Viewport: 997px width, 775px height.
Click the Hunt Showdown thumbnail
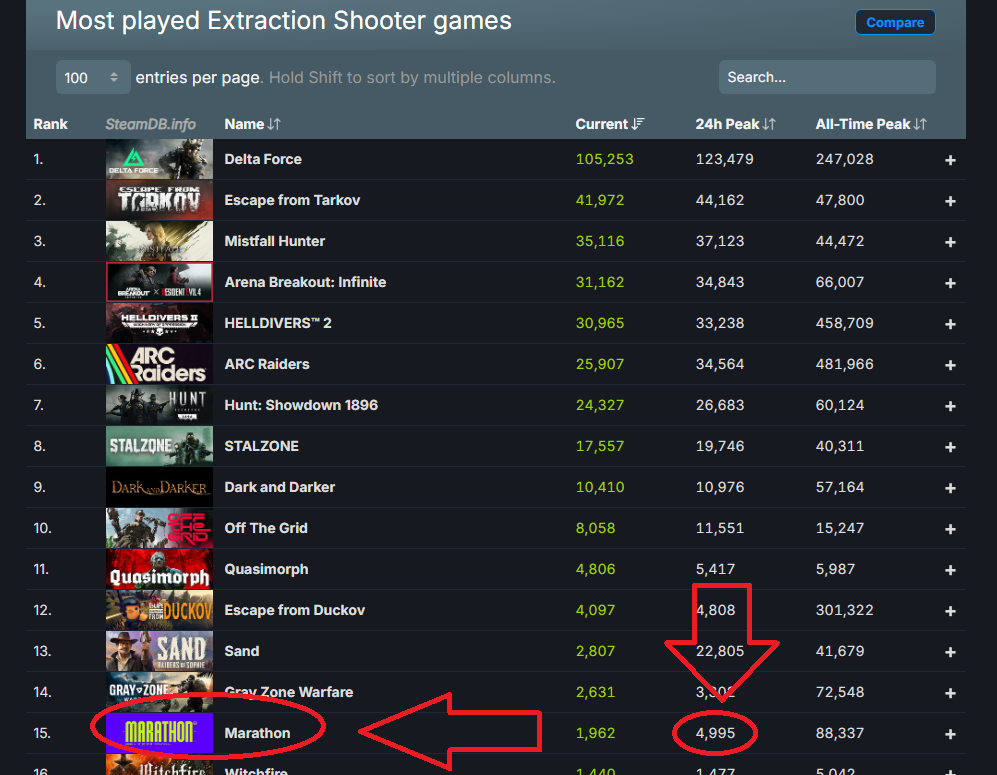coord(159,405)
